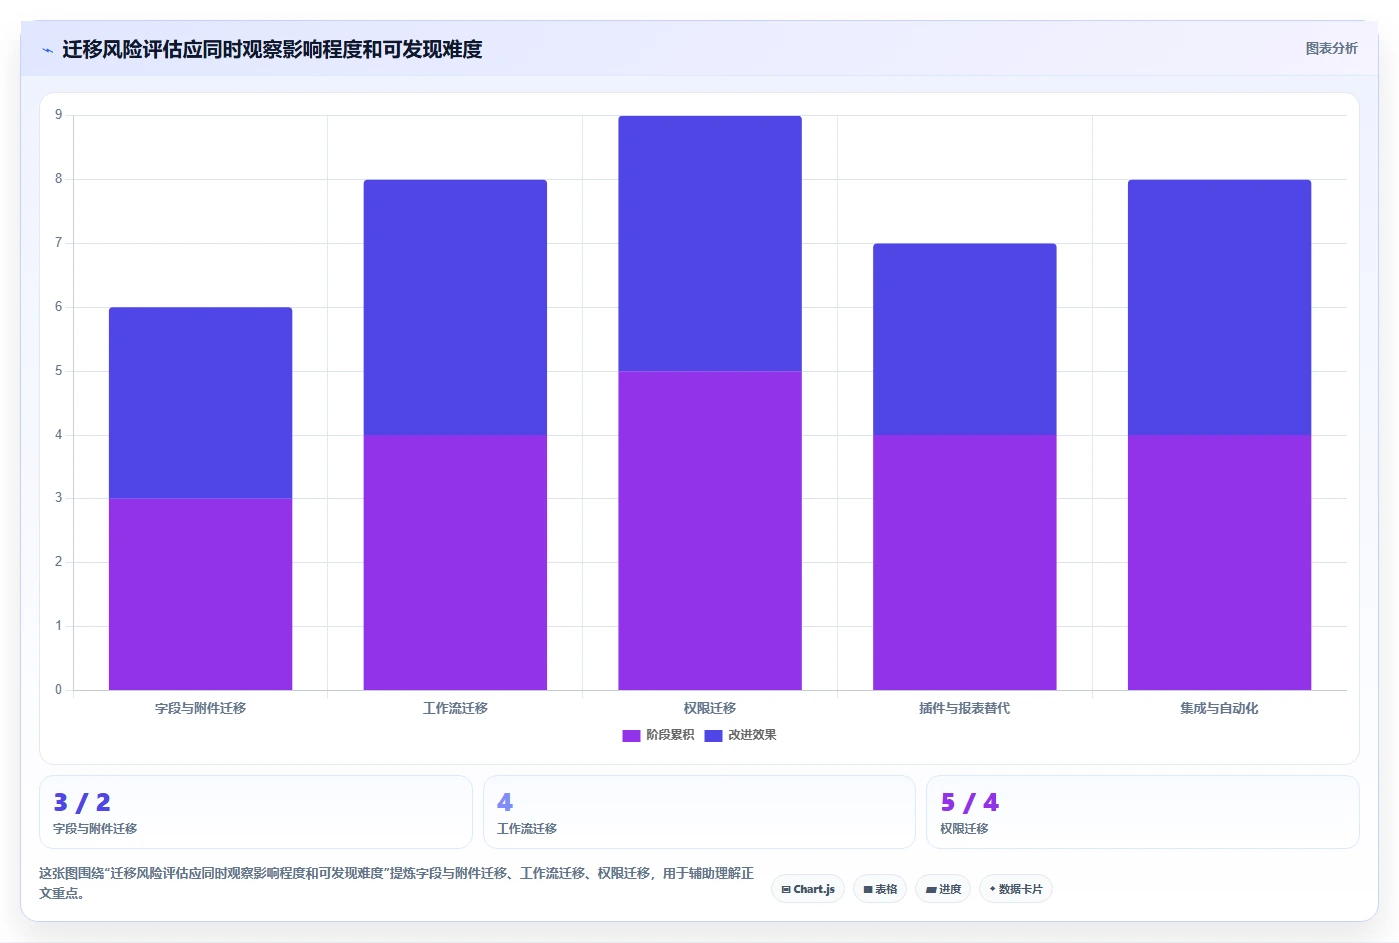1399x943 pixels.
Task: Click purple bar segment for 插件与报表替代
Action: (965, 562)
